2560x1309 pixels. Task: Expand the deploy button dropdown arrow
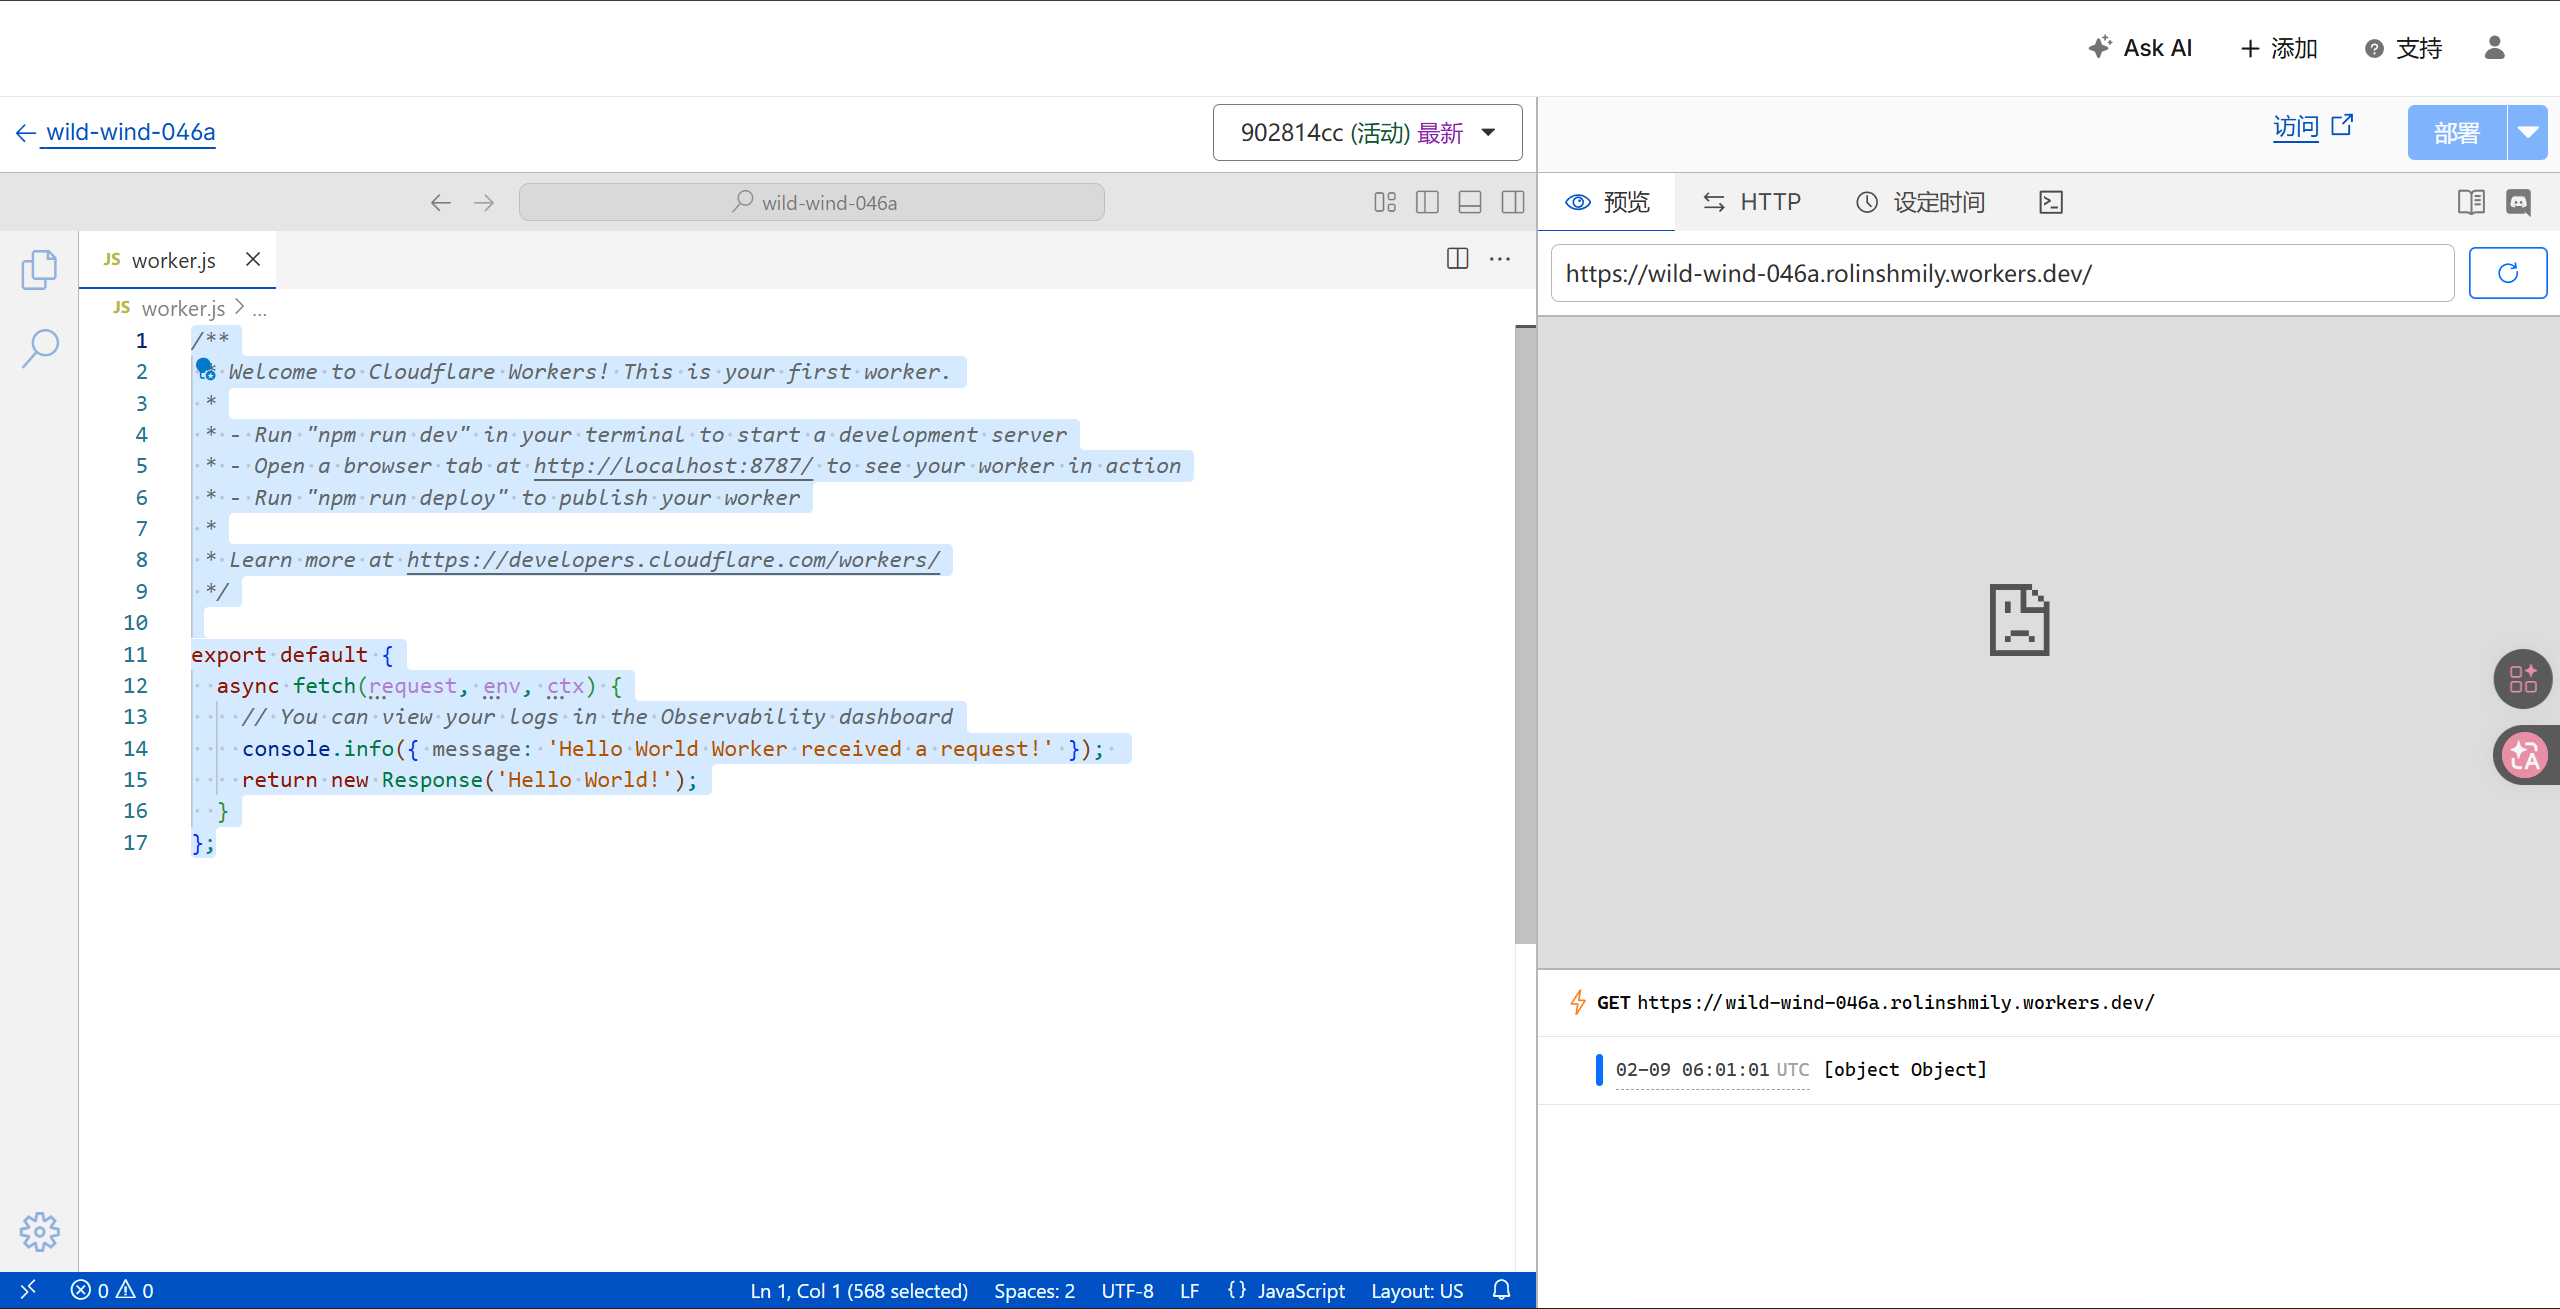coord(2528,132)
